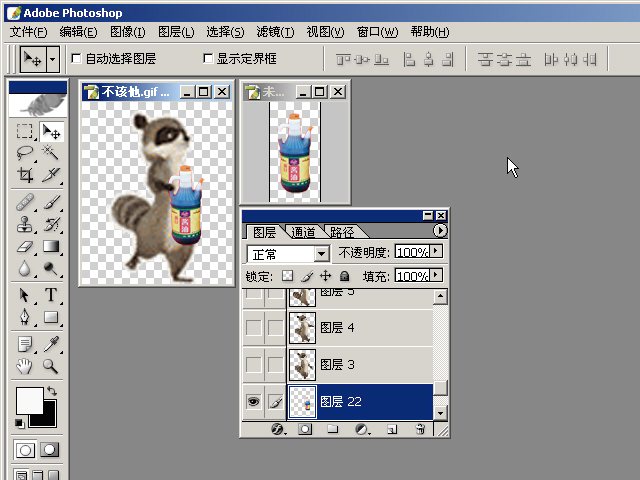Screen dimensions: 640x480
Task: Open Layers panel flyout menu
Action: pos(440,231)
